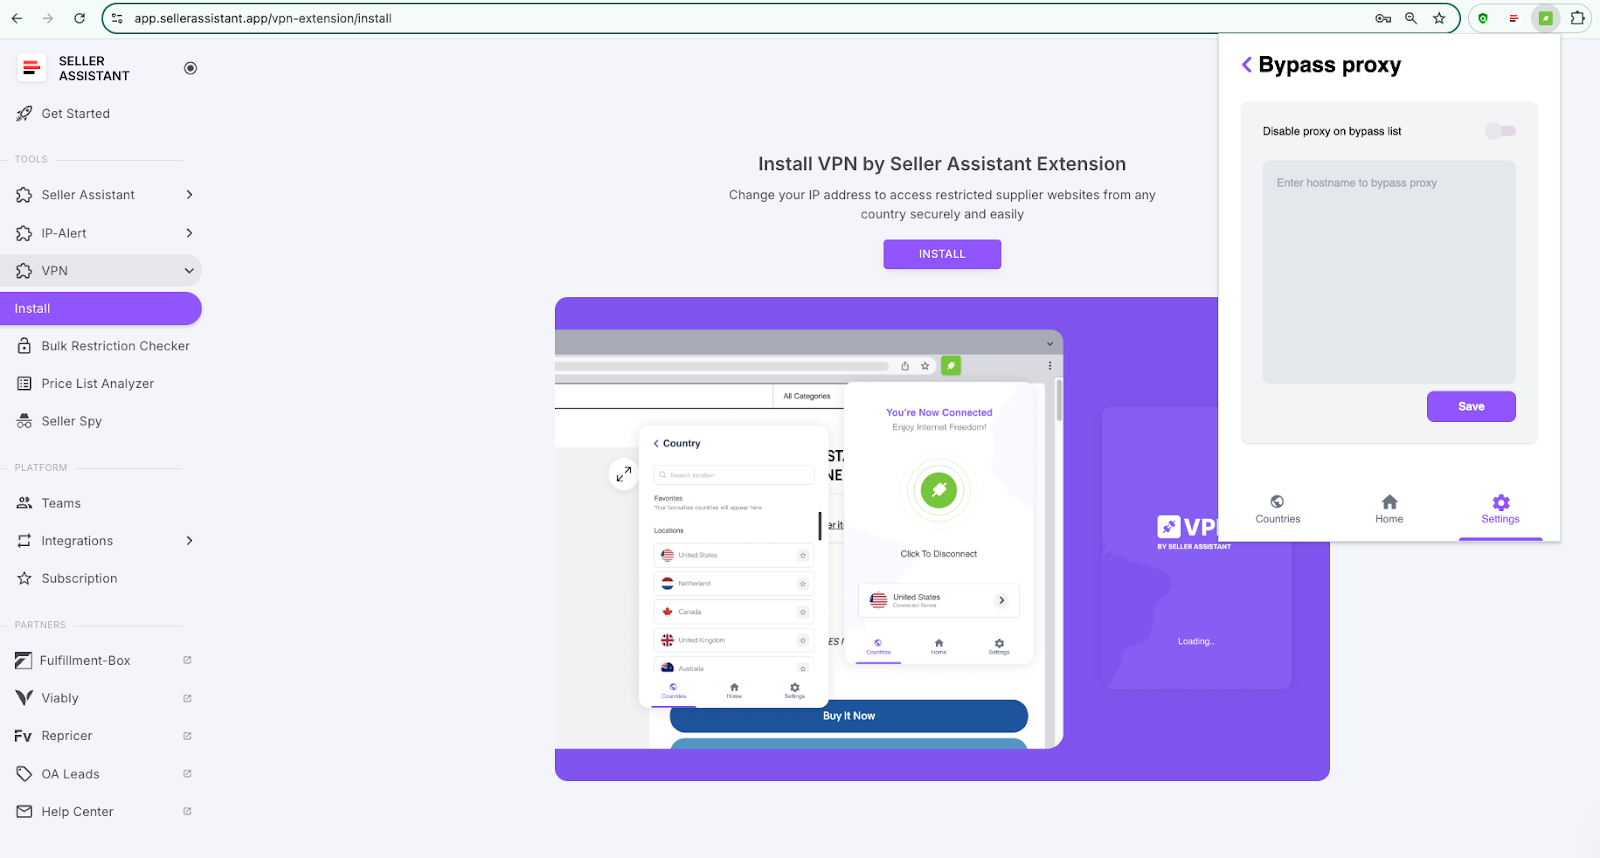Open Teams people icon

tap(24, 503)
